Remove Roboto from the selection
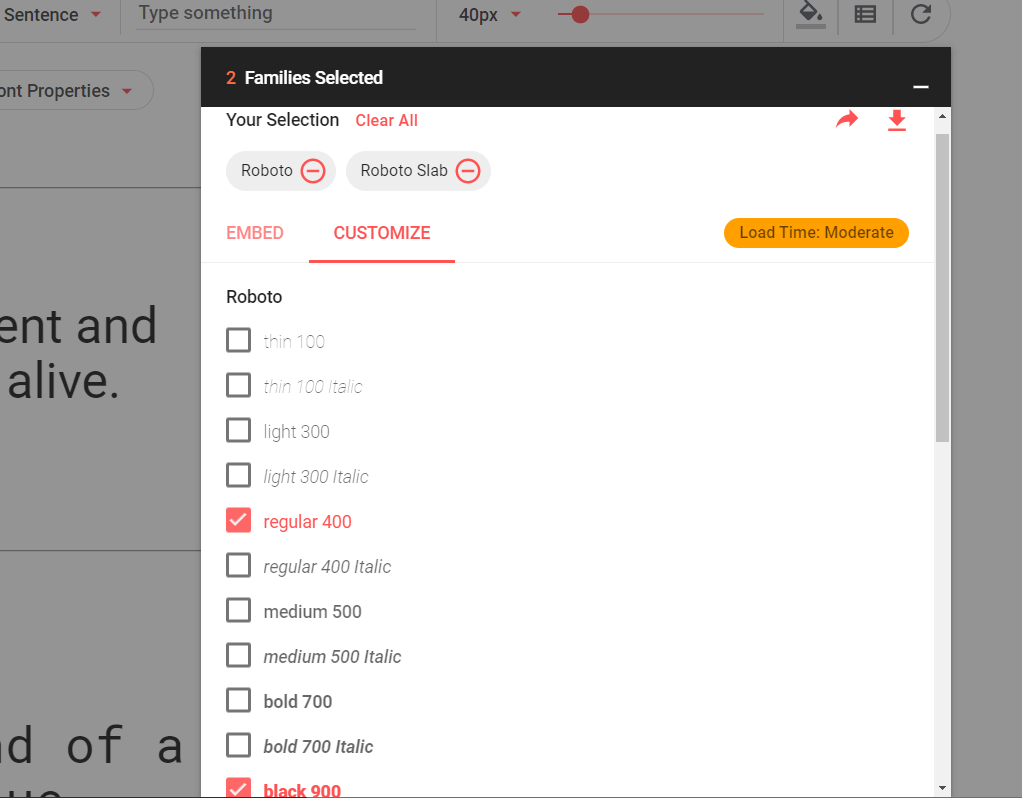This screenshot has height=798, width=1022. click(313, 171)
